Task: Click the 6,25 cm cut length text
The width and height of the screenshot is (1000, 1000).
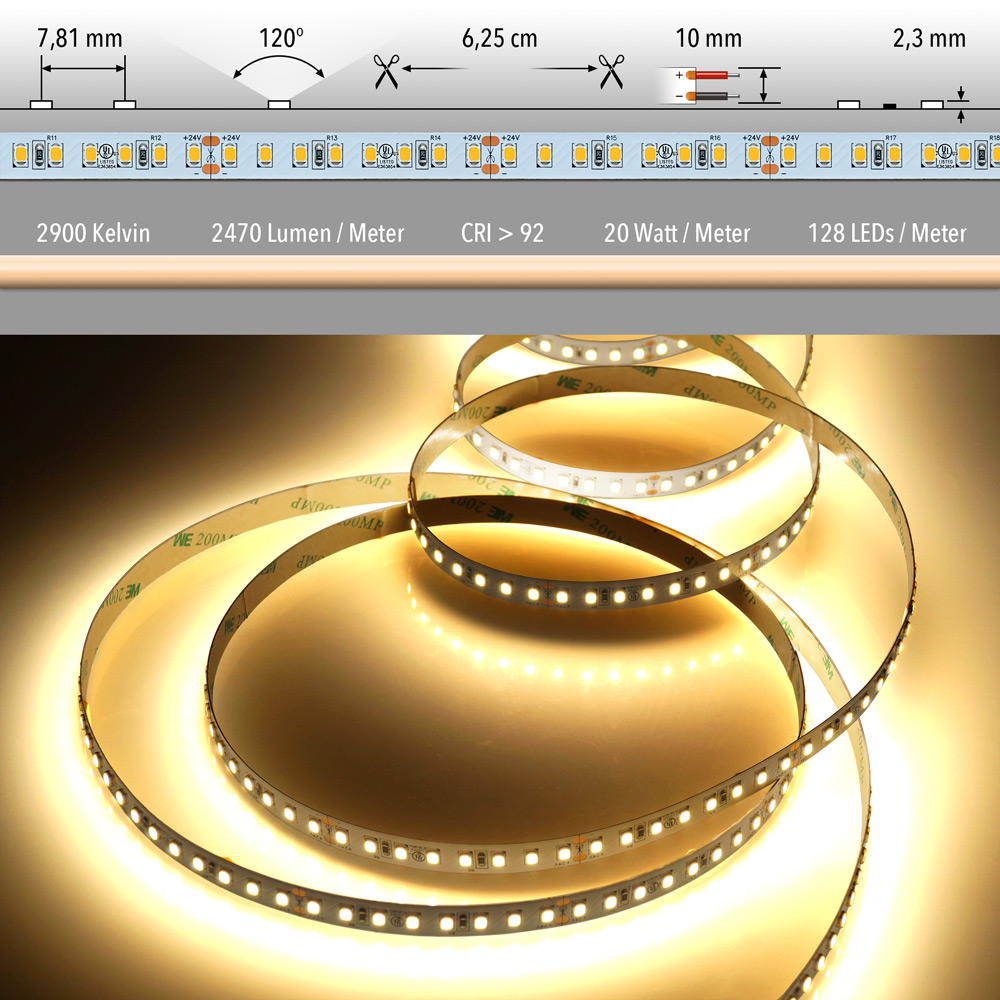Action: click(x=499, y=39)
